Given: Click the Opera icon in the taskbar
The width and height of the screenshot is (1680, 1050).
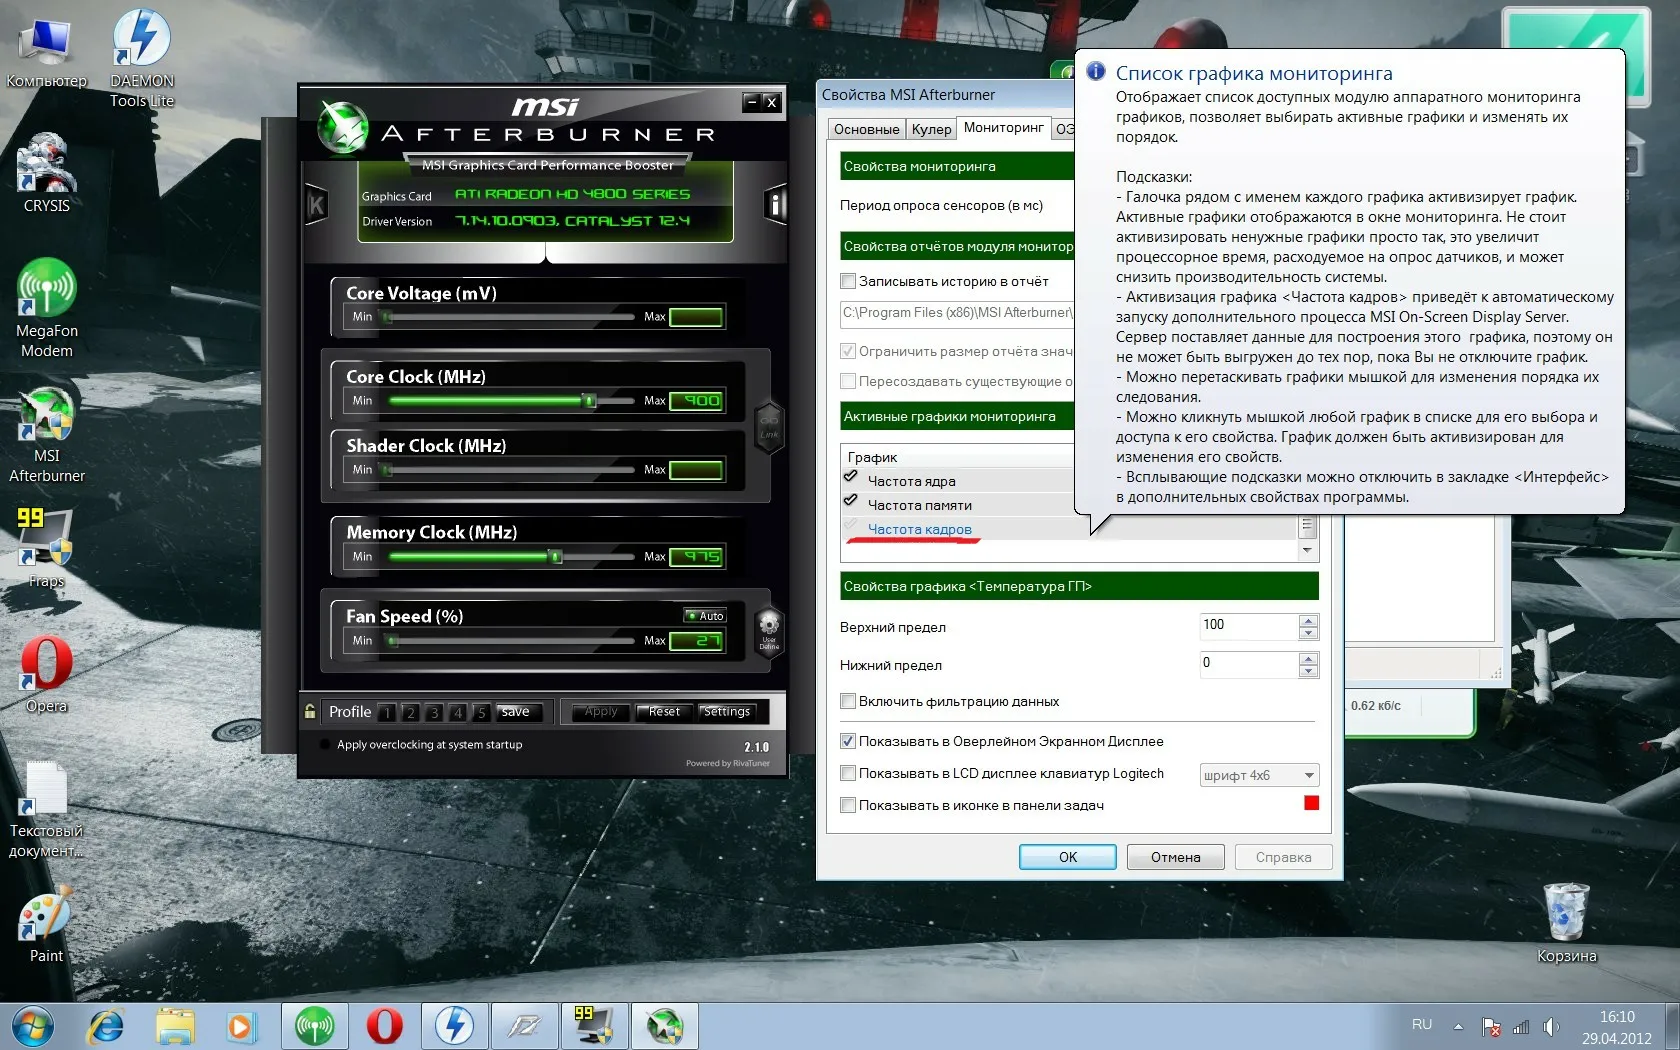Looking at the screenshot, I should [384, 1026].
